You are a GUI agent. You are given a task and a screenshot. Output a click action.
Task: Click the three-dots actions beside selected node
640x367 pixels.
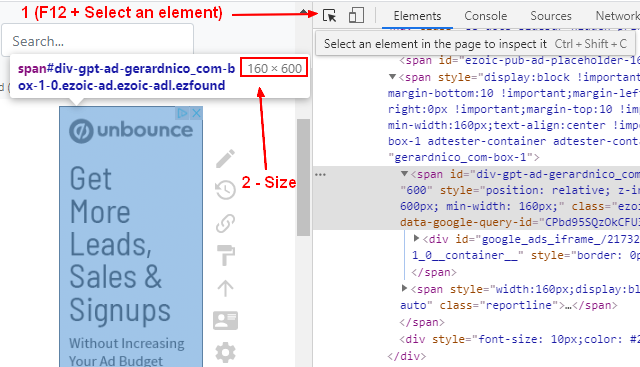(x=320, y=175)
